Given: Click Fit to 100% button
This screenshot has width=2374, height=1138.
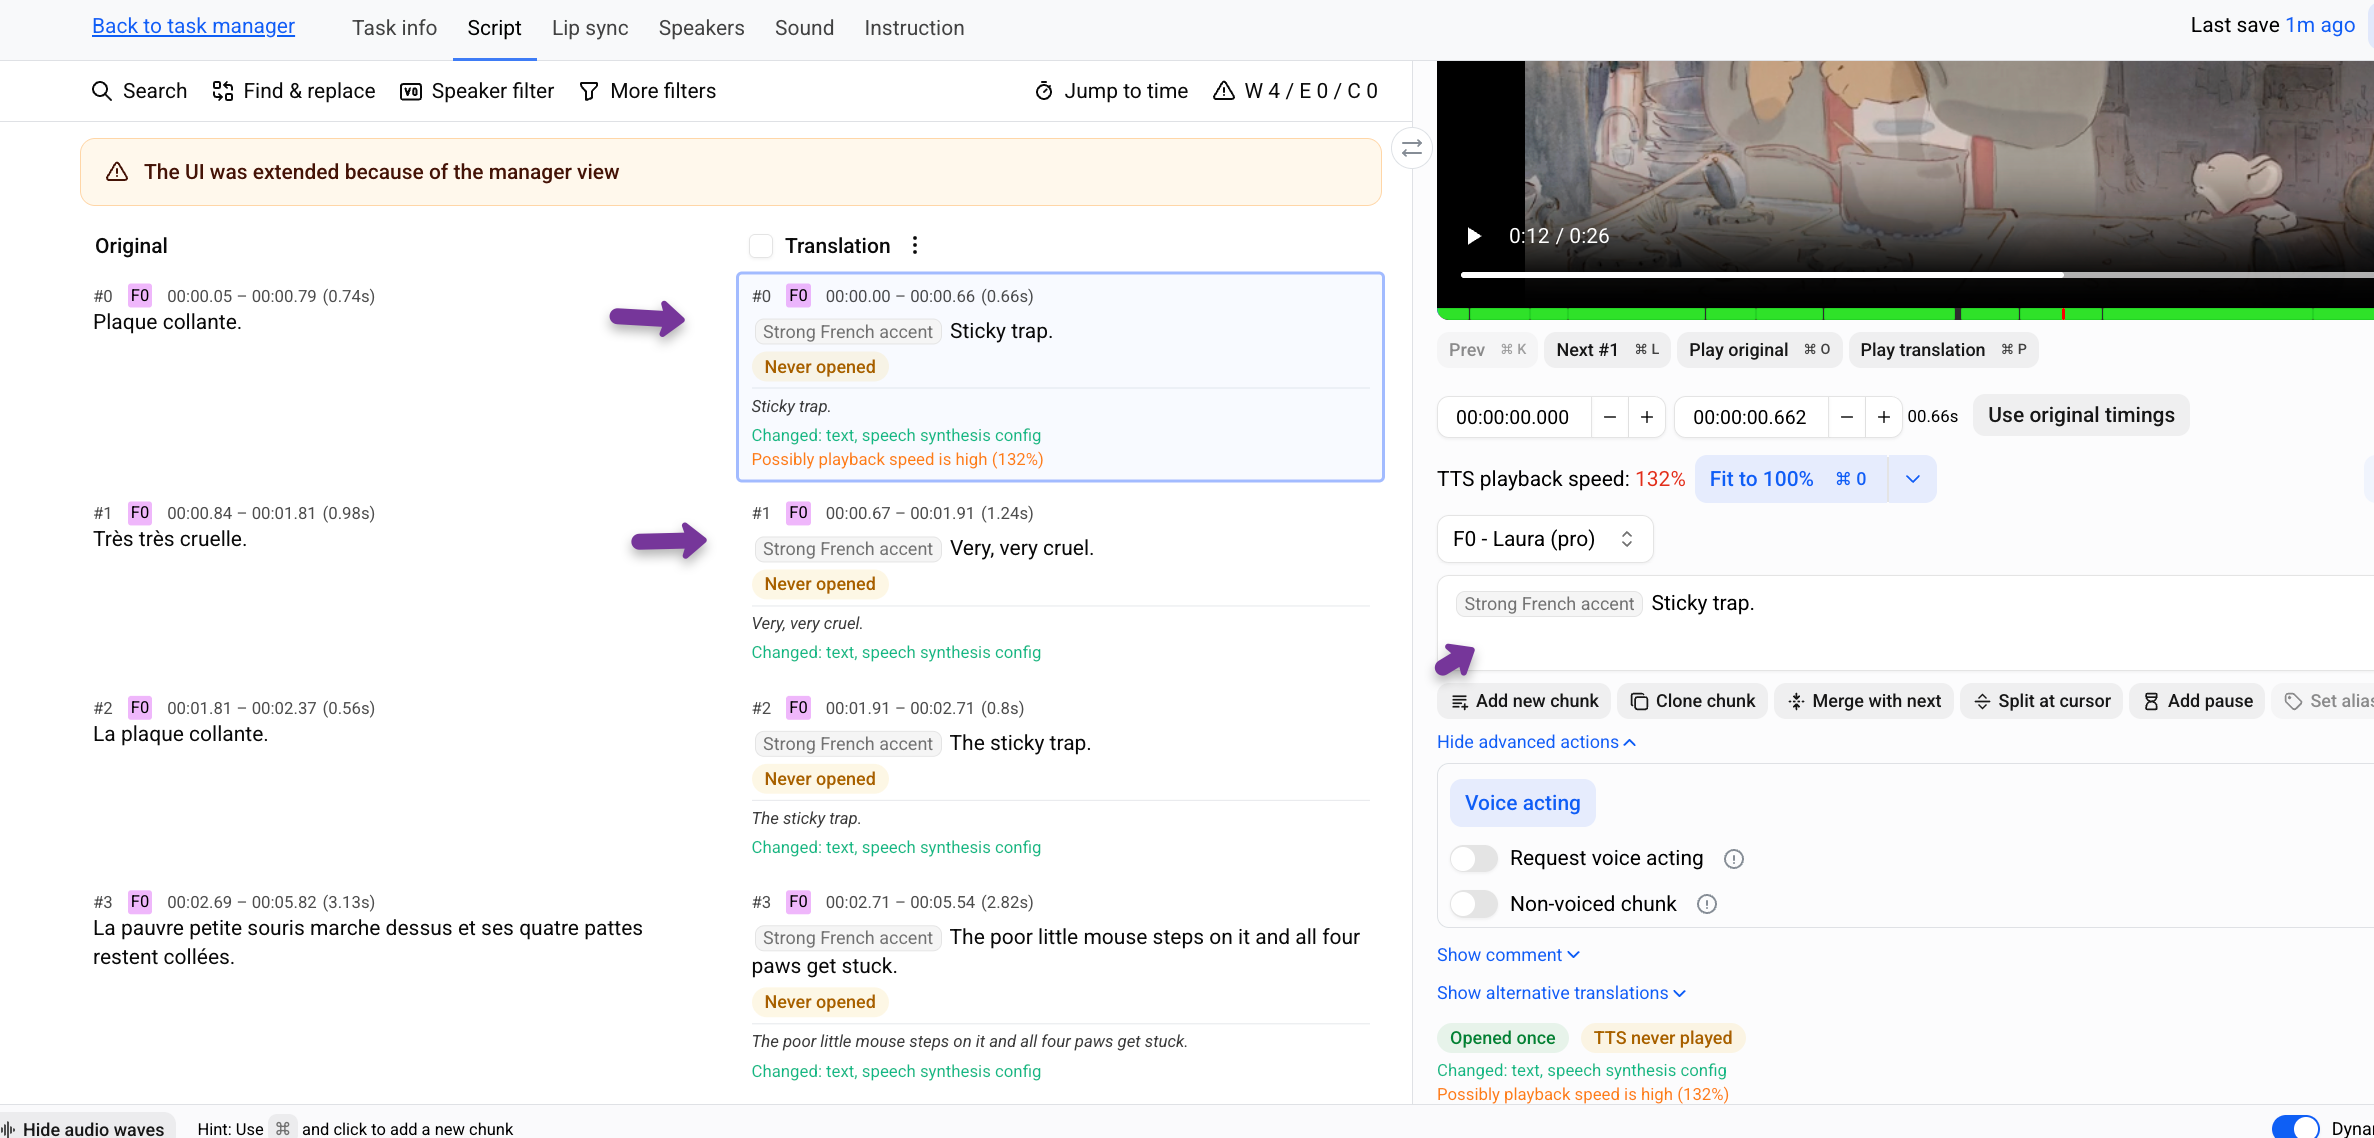Looking at the screenshot, I should (x=1790, y=479).
